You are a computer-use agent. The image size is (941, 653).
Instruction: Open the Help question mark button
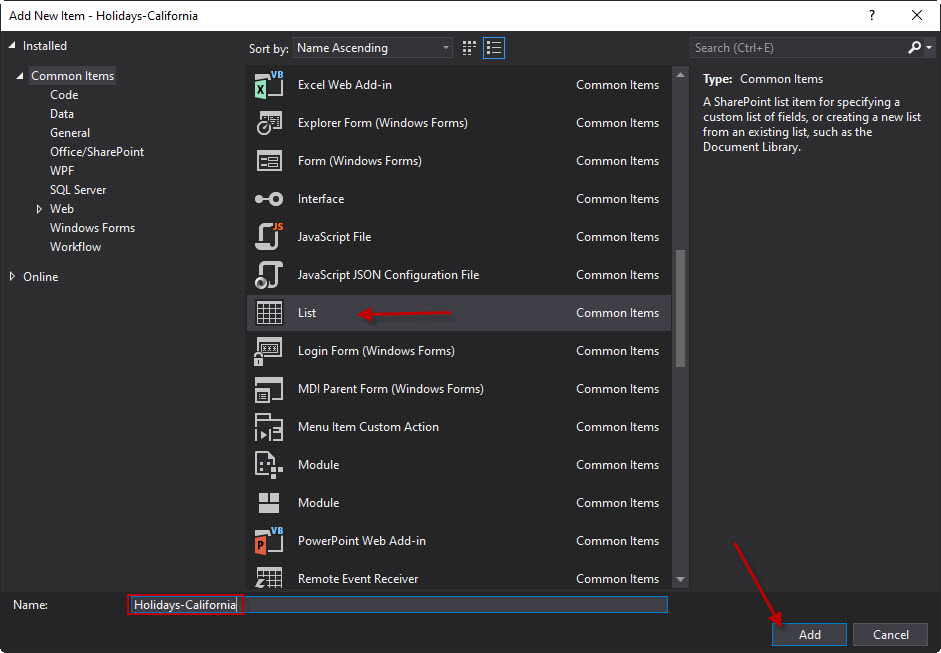click(x=872, y=16)
